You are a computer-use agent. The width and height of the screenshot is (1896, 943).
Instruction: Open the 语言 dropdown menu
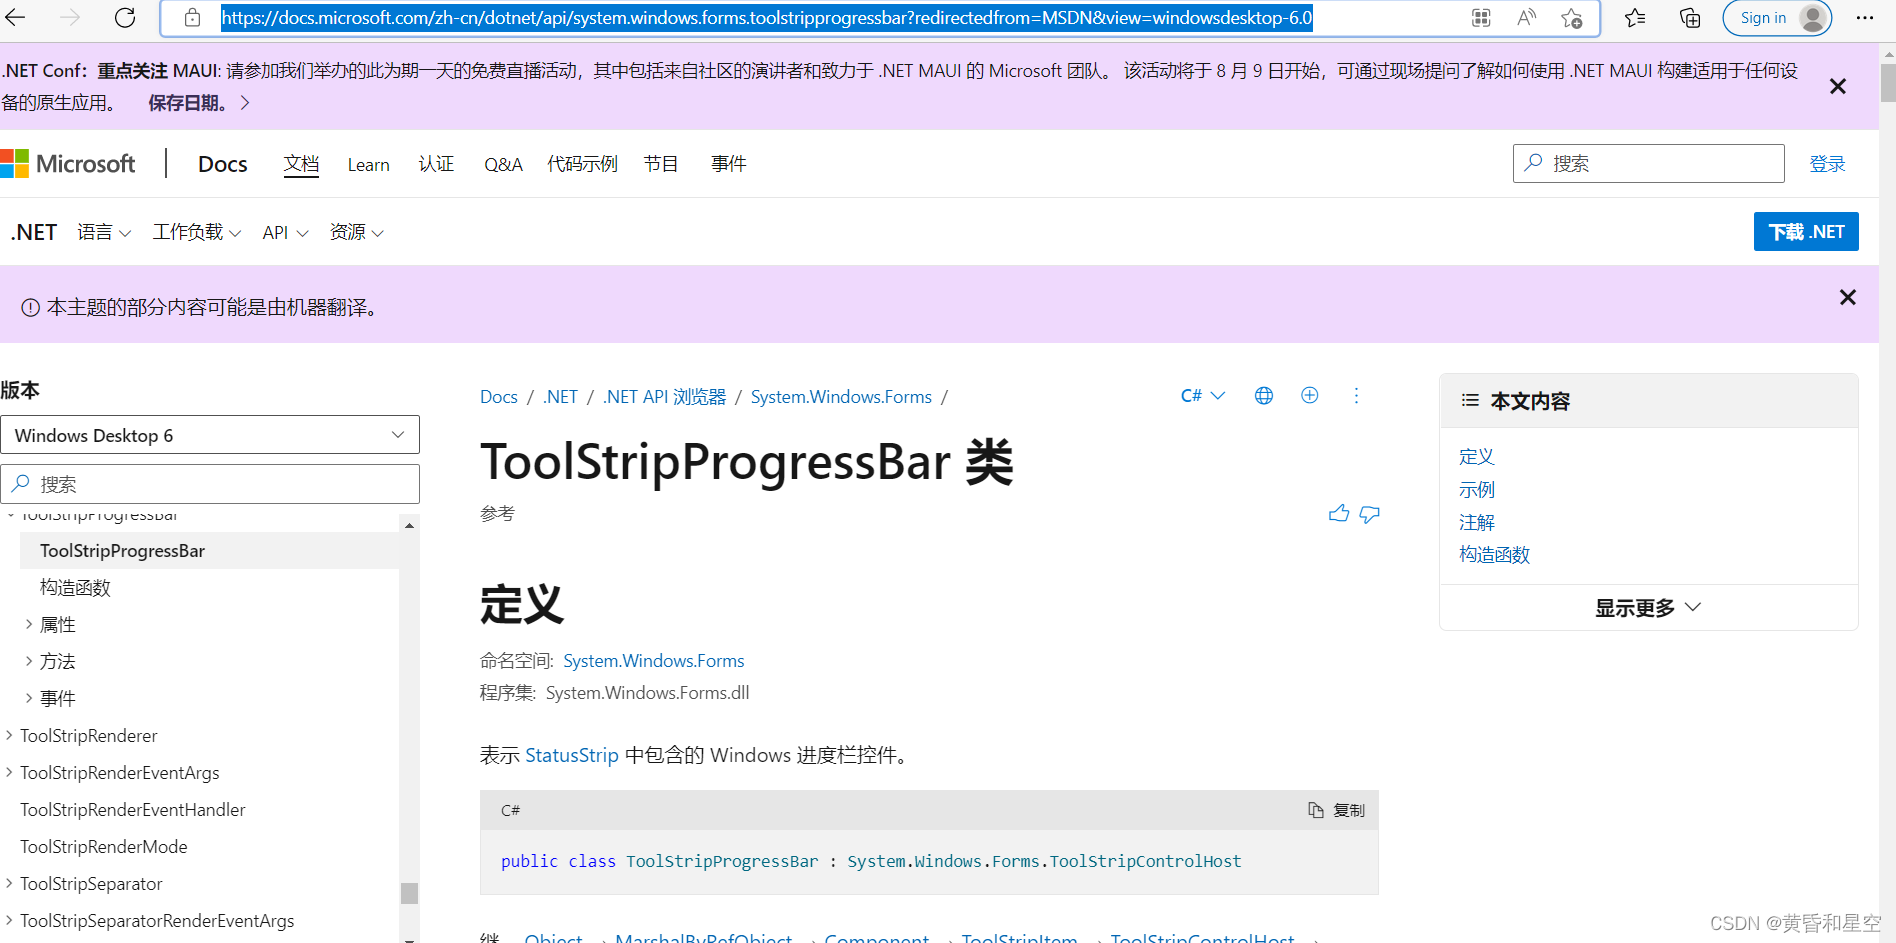tap(104, 232)
